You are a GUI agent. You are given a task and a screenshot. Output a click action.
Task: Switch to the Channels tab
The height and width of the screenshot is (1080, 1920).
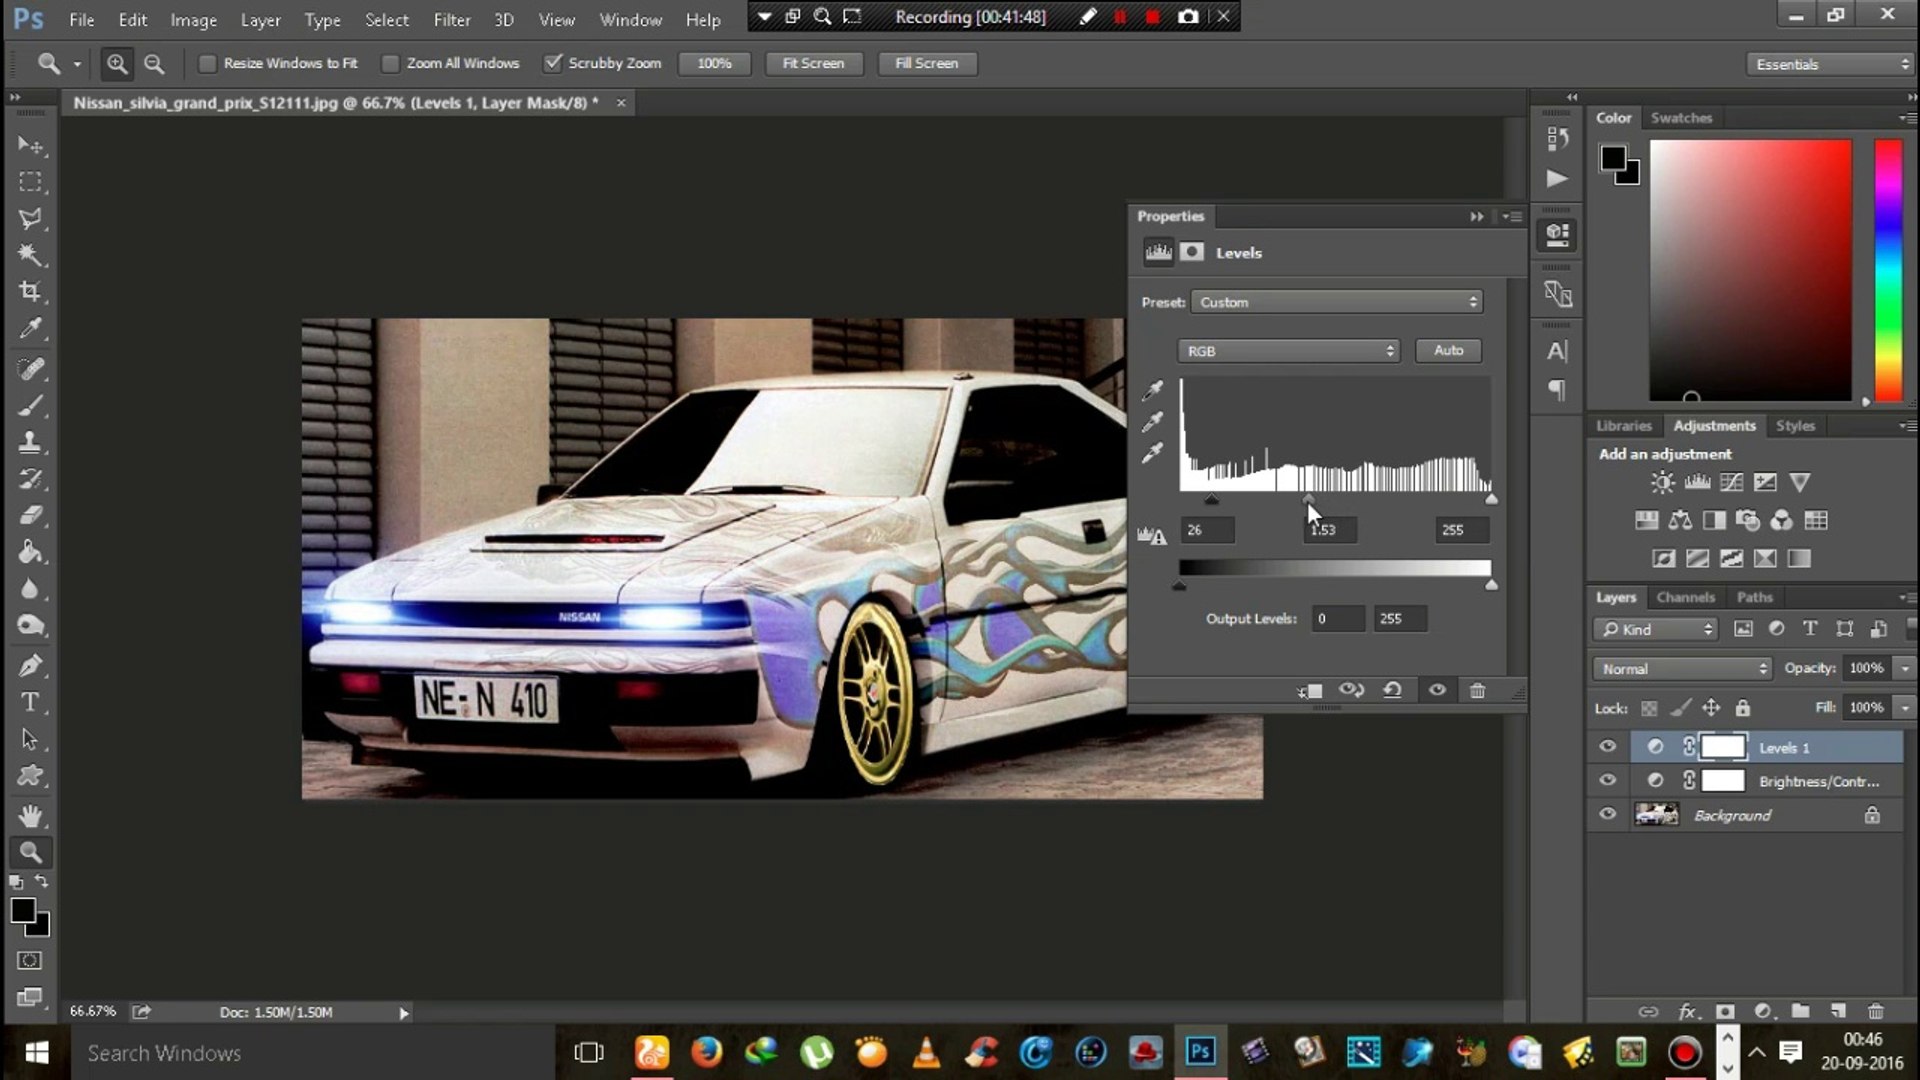pyautogui.click(x=1685, y=597)
